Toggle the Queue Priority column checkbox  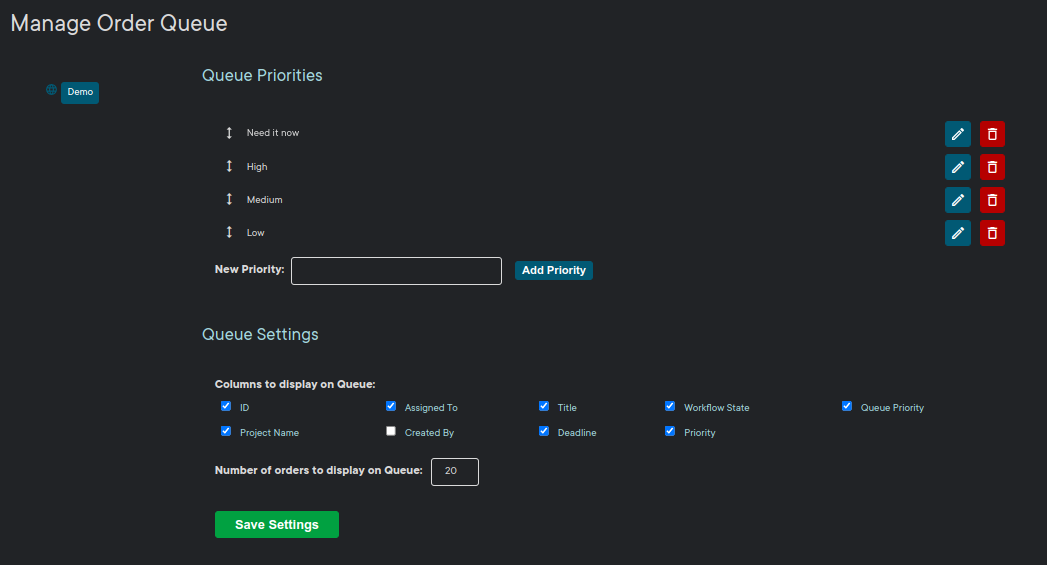(x=847, y=407)
